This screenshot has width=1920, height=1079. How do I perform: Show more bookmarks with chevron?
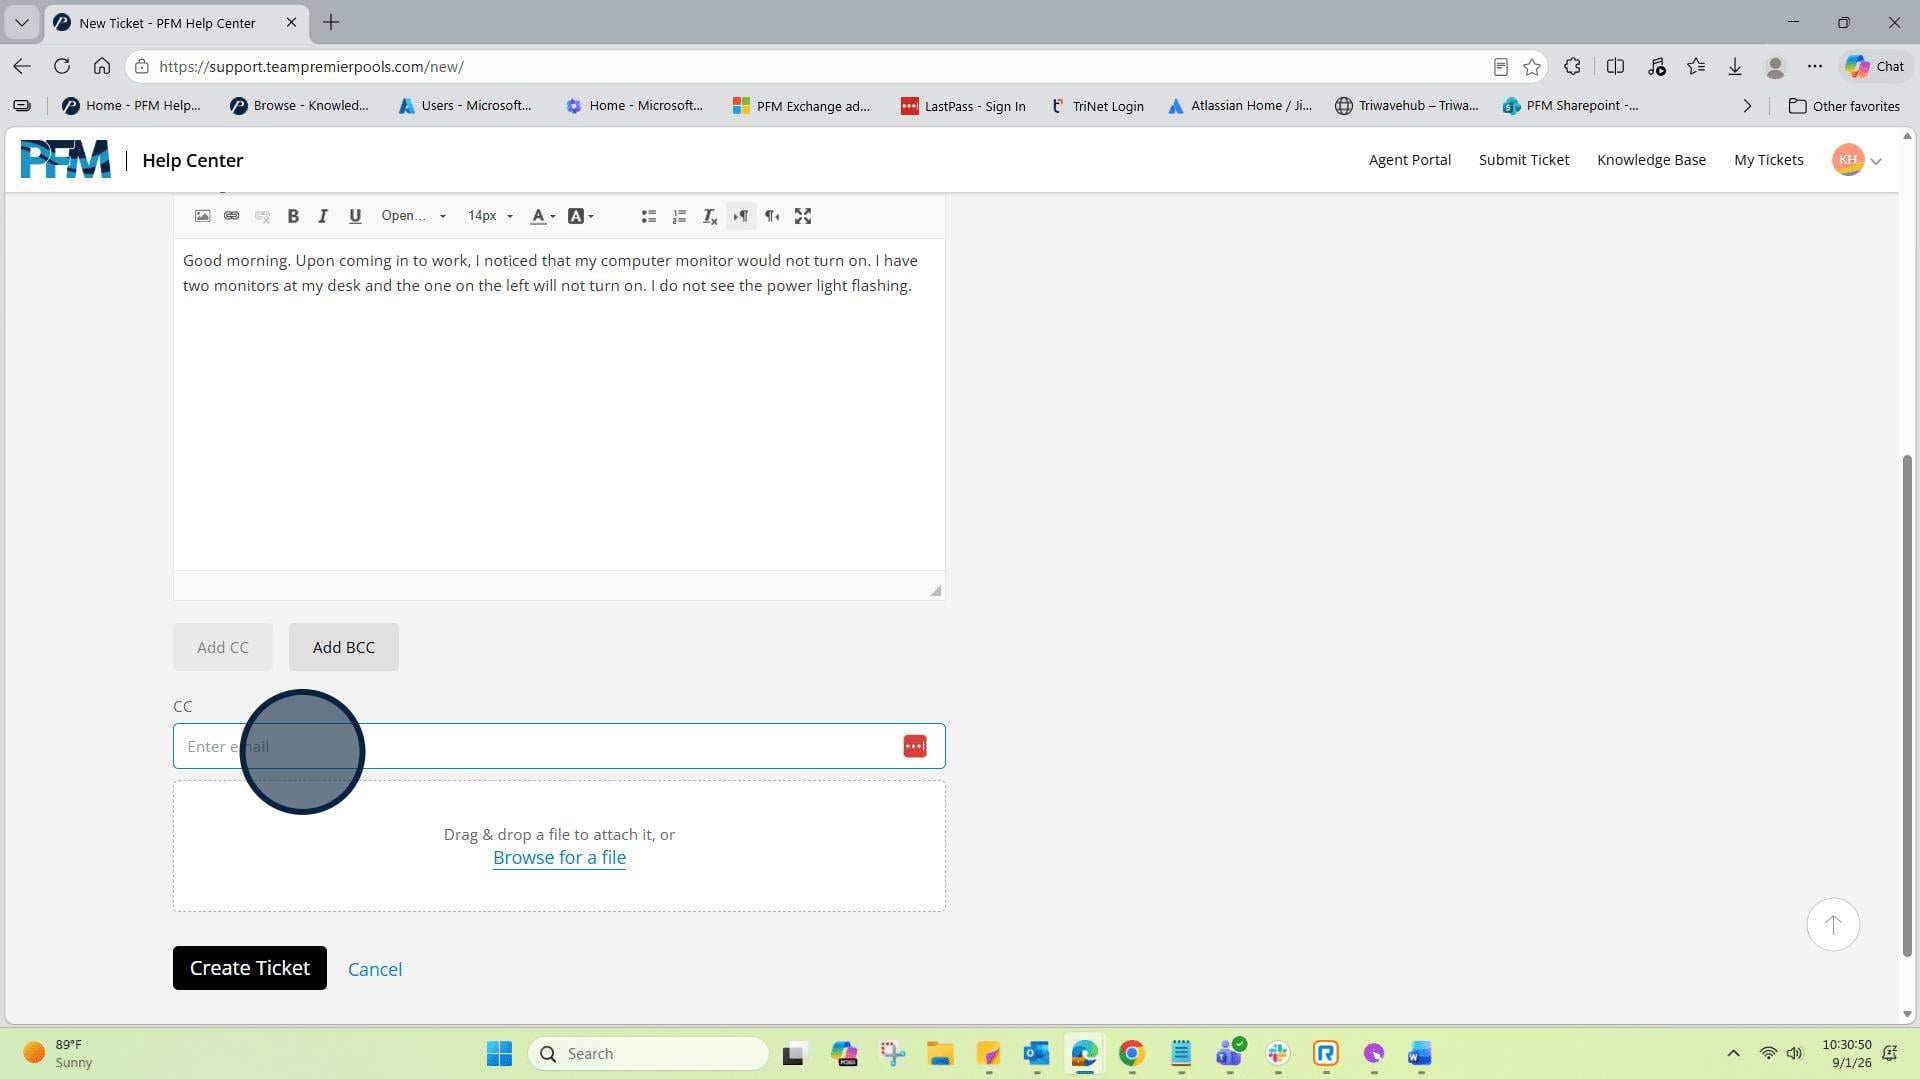point(1747,106)
